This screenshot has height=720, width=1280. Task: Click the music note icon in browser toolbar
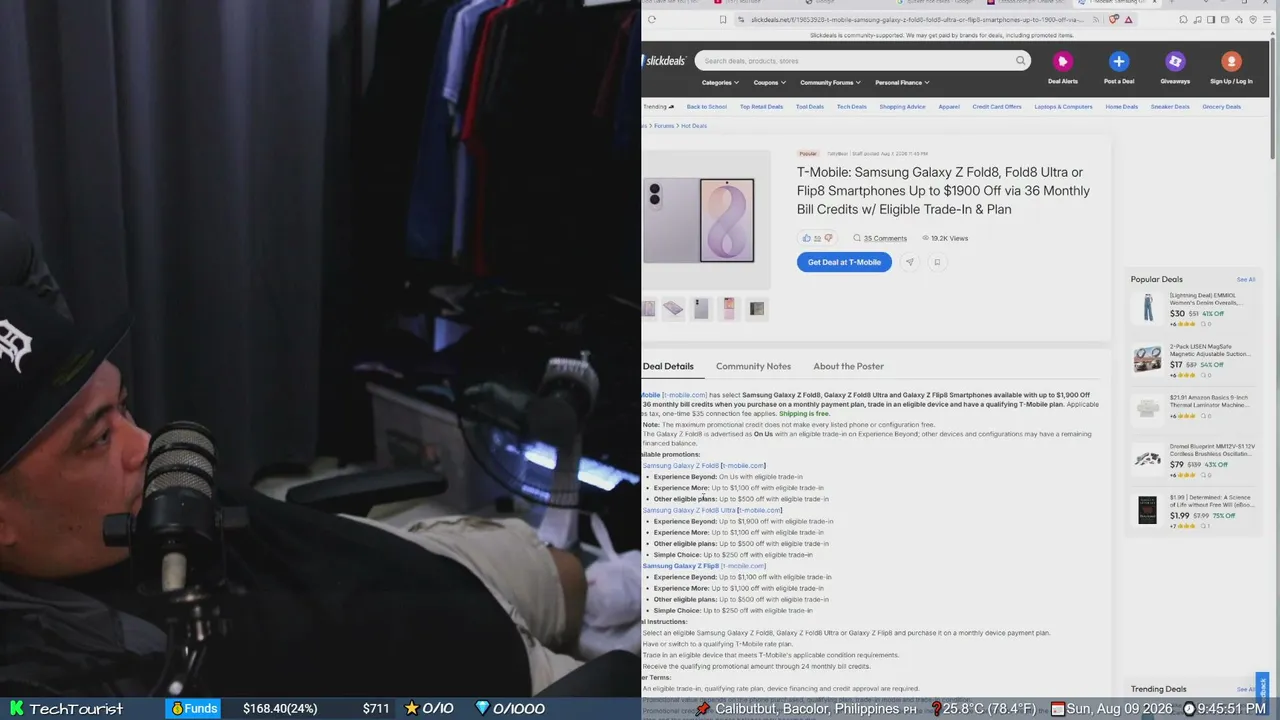tap(1198, 19)
